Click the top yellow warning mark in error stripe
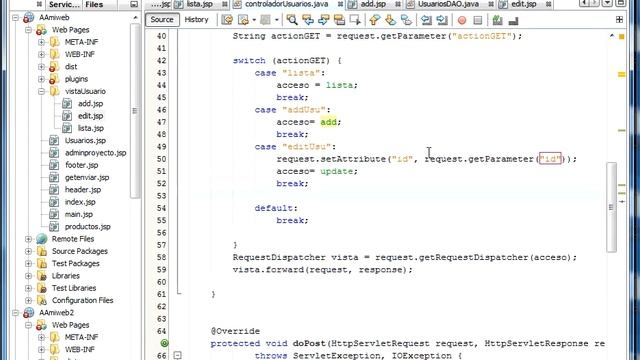The height and width of the screenshot is (360, 640). 622,37
